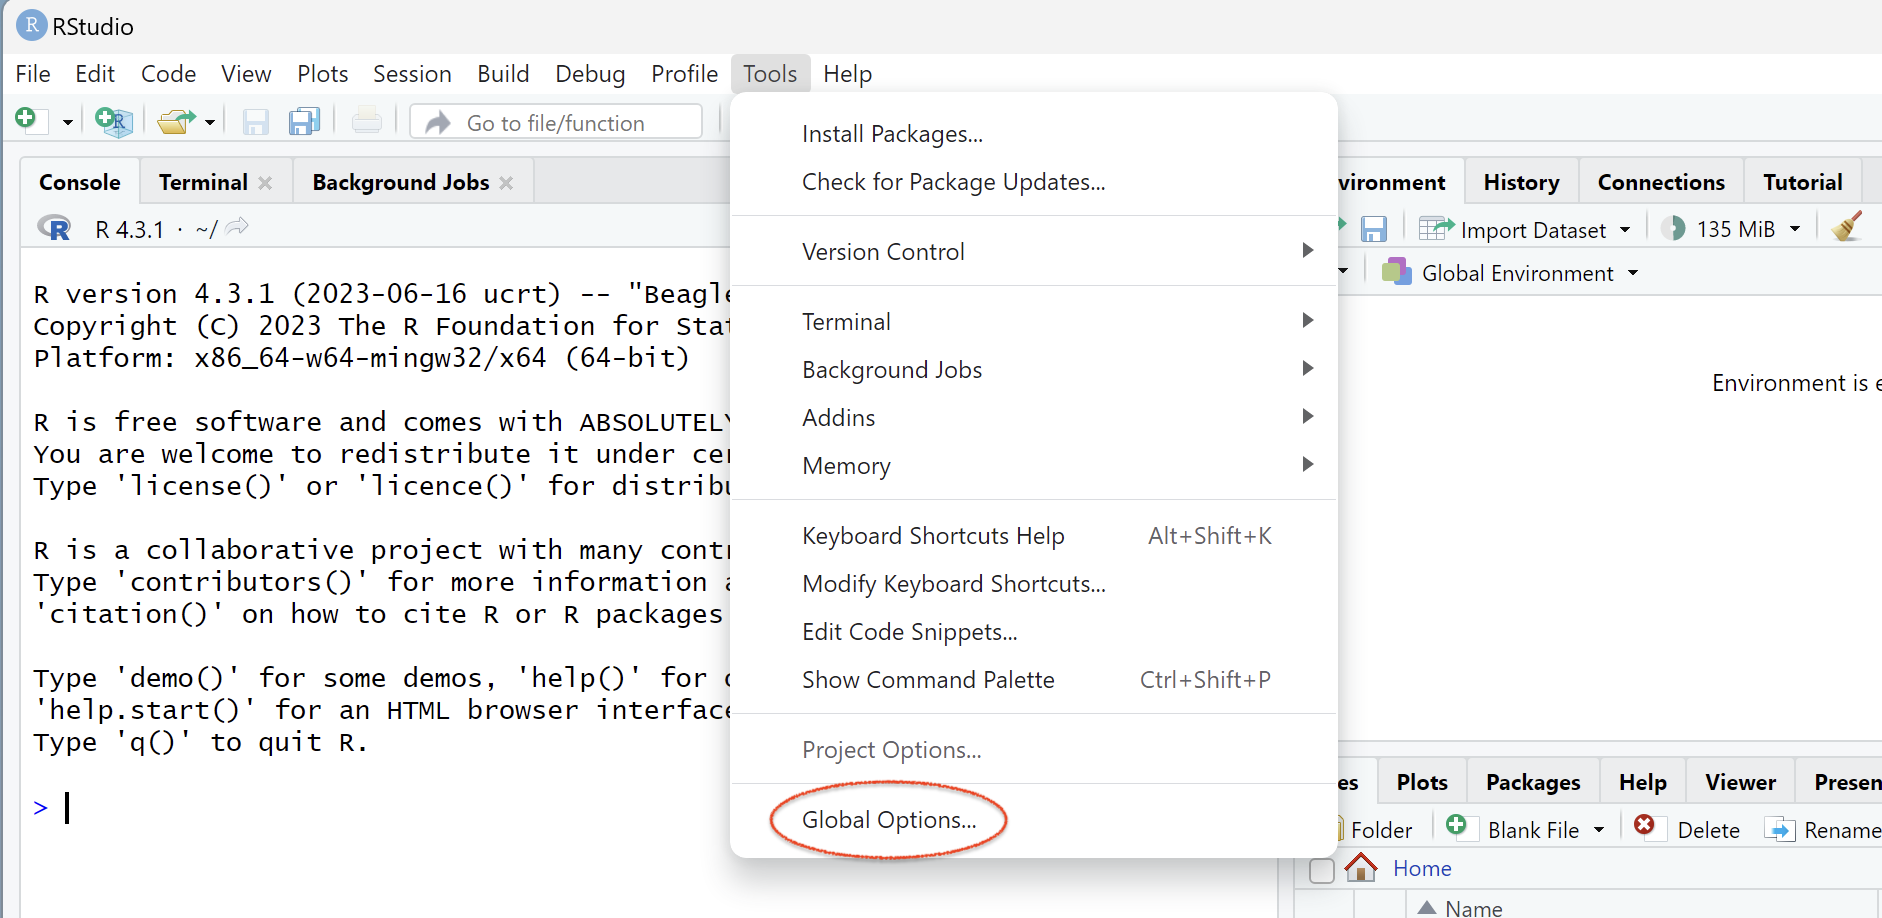Open the Blank File dropdown arrow

(1599, 830)
